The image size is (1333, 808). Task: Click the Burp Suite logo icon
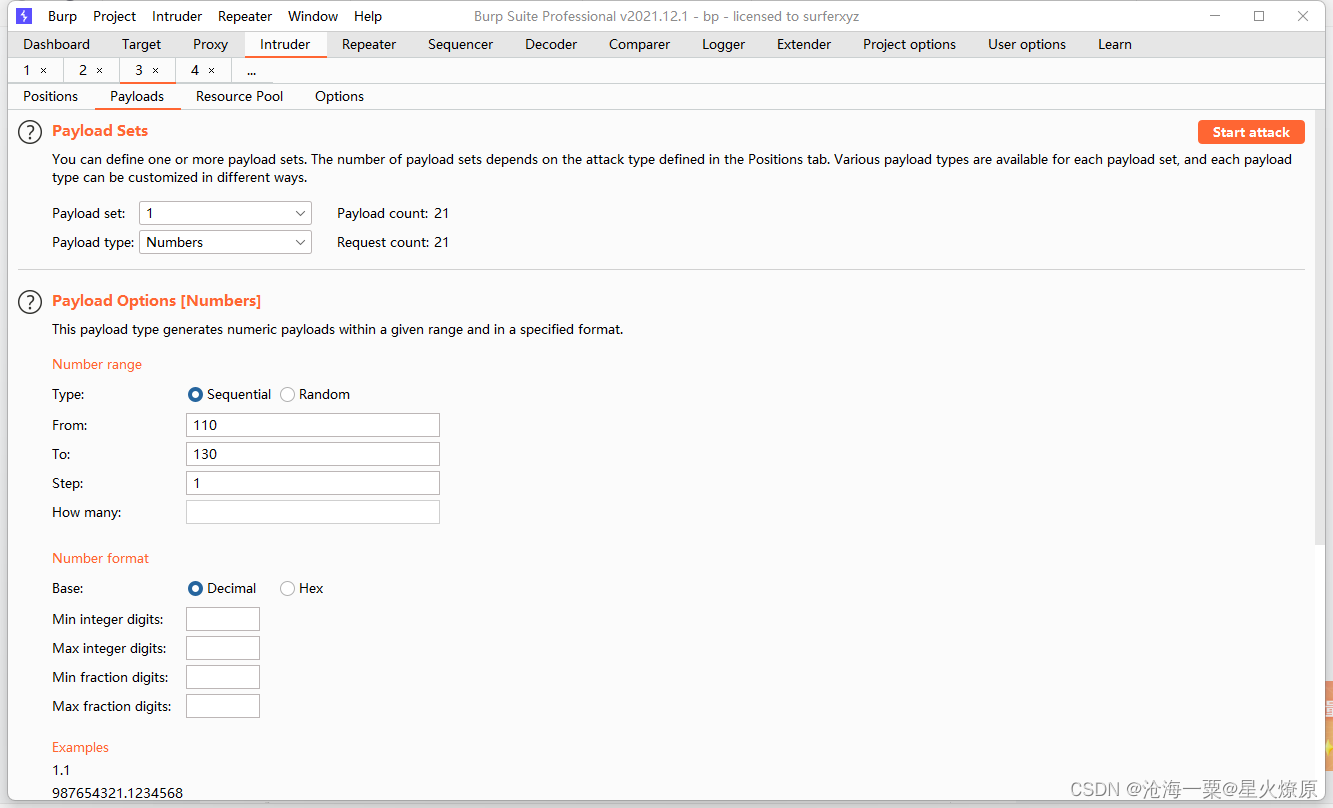[x=25, y=16]
